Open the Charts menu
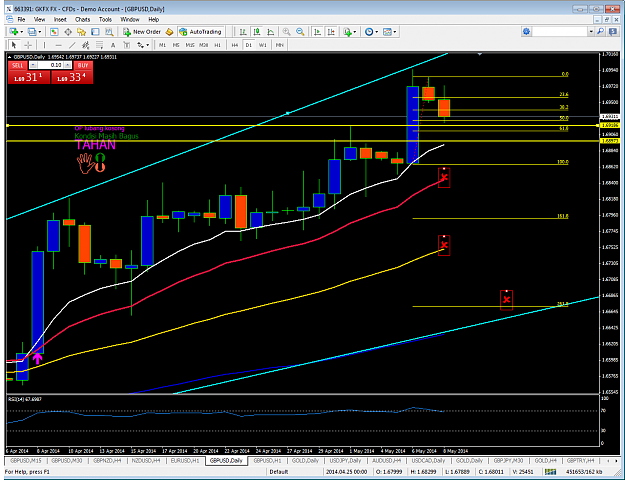The image size is (625, 480). [83, 19]
